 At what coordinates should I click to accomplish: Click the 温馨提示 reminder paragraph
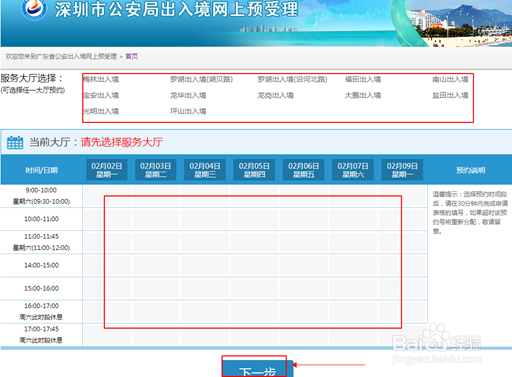pyautogui.click(x=470, y=213)
